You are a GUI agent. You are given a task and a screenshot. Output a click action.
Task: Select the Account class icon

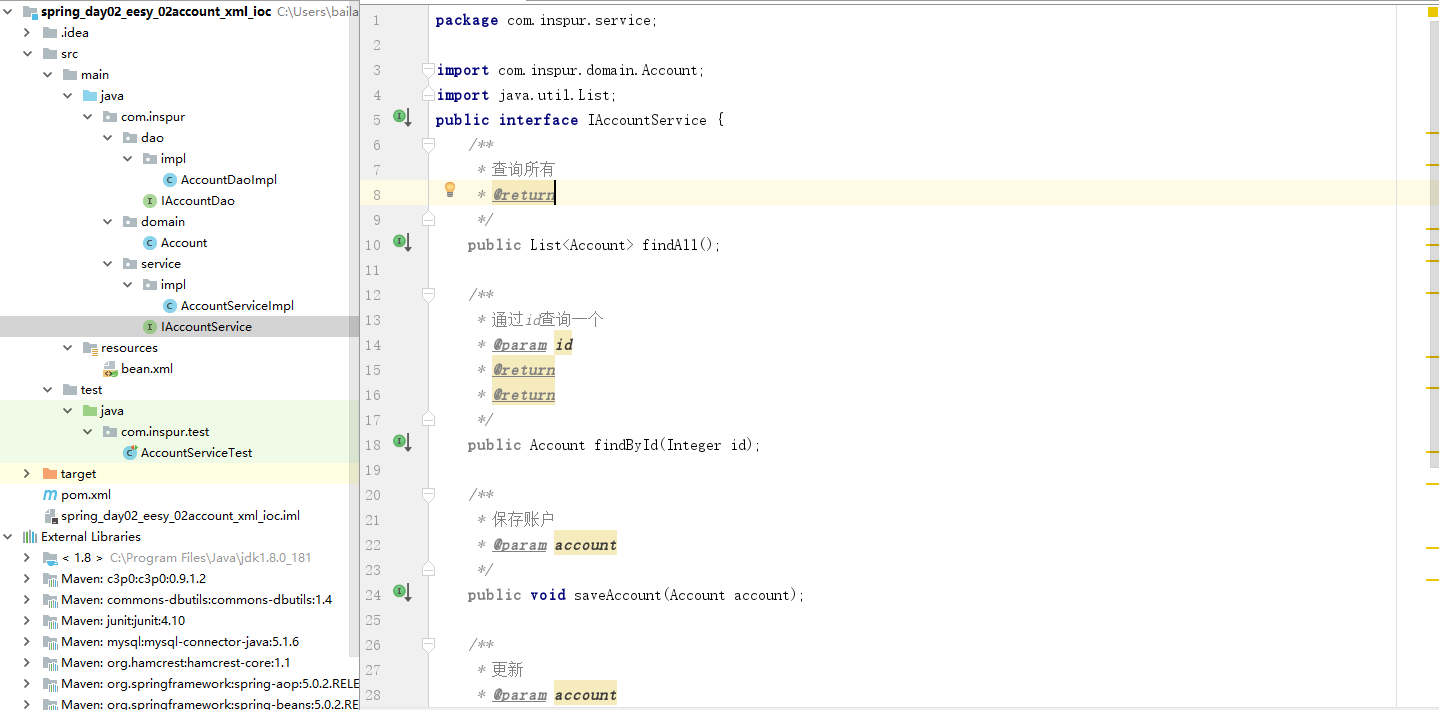point(150,243)
